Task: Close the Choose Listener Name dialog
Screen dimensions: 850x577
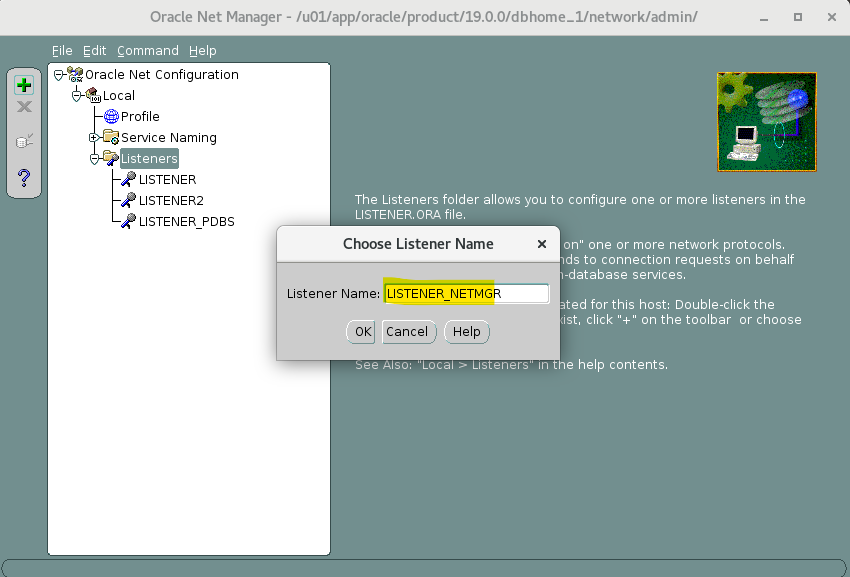Action: 541,245
